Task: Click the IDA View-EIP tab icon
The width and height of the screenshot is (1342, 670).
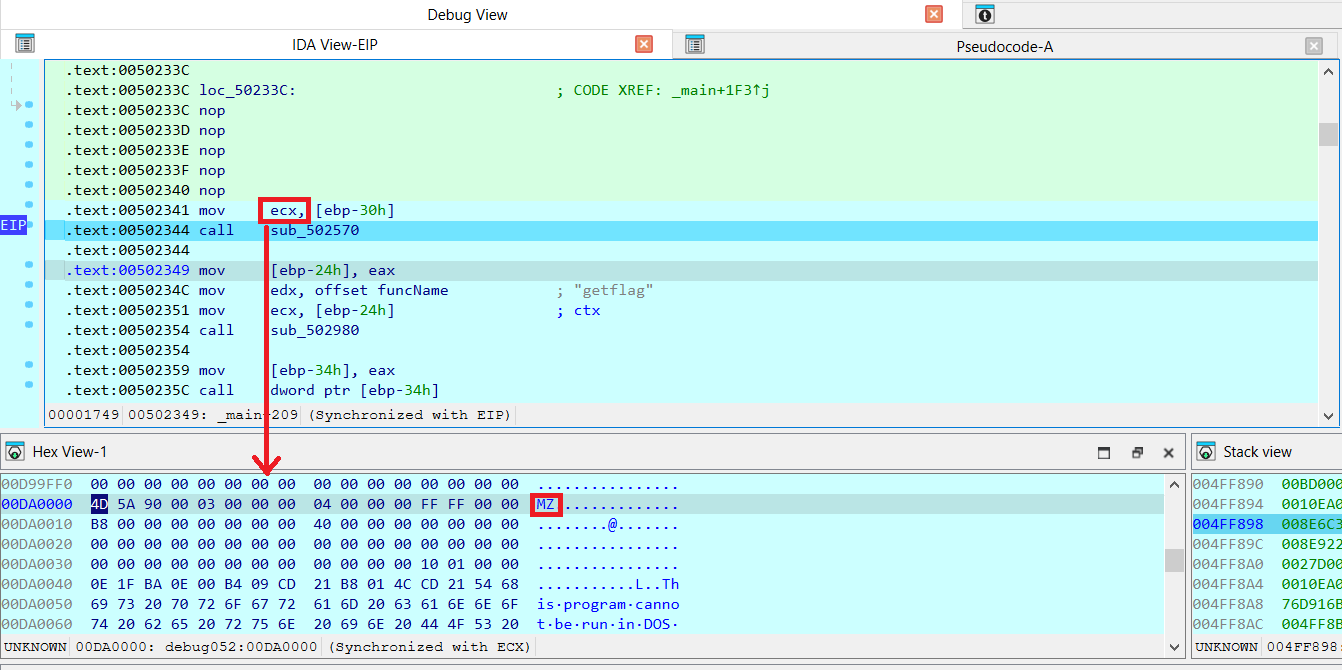Action: point(25,43)
